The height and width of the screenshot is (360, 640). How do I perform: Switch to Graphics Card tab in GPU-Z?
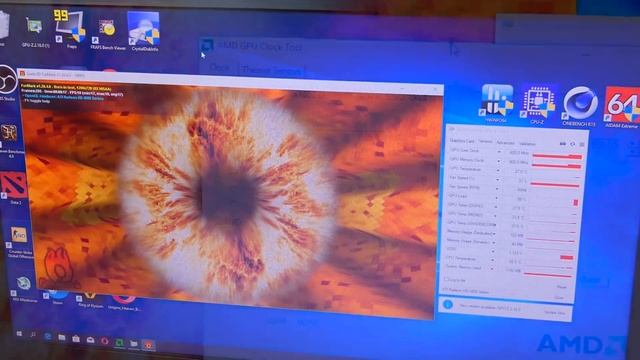[462, 141]
